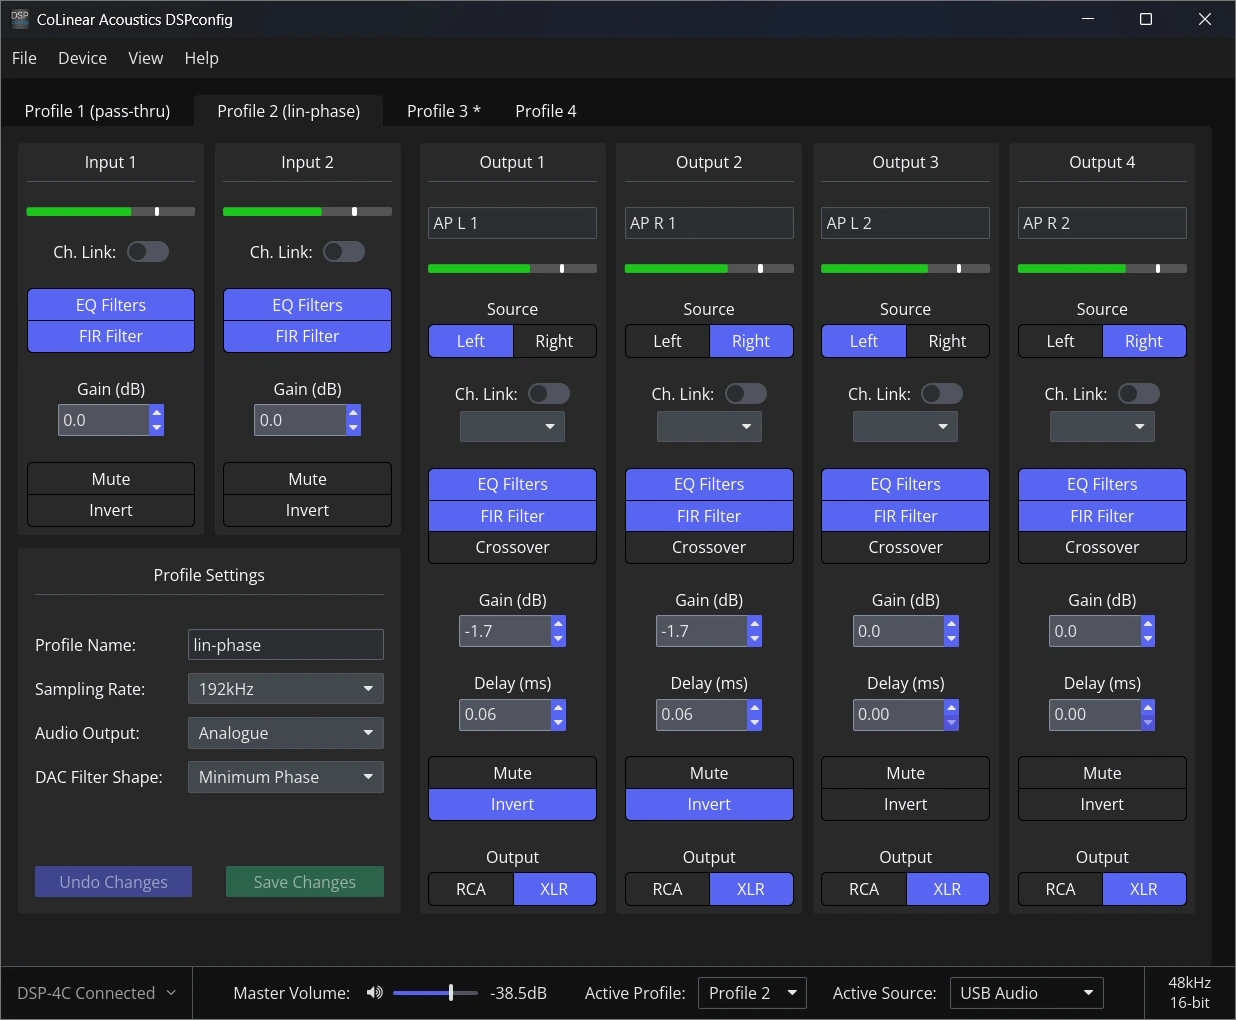
Task: Switch to Profile 1 (pass-thru) tab
Action: click(x=97, y=111)
